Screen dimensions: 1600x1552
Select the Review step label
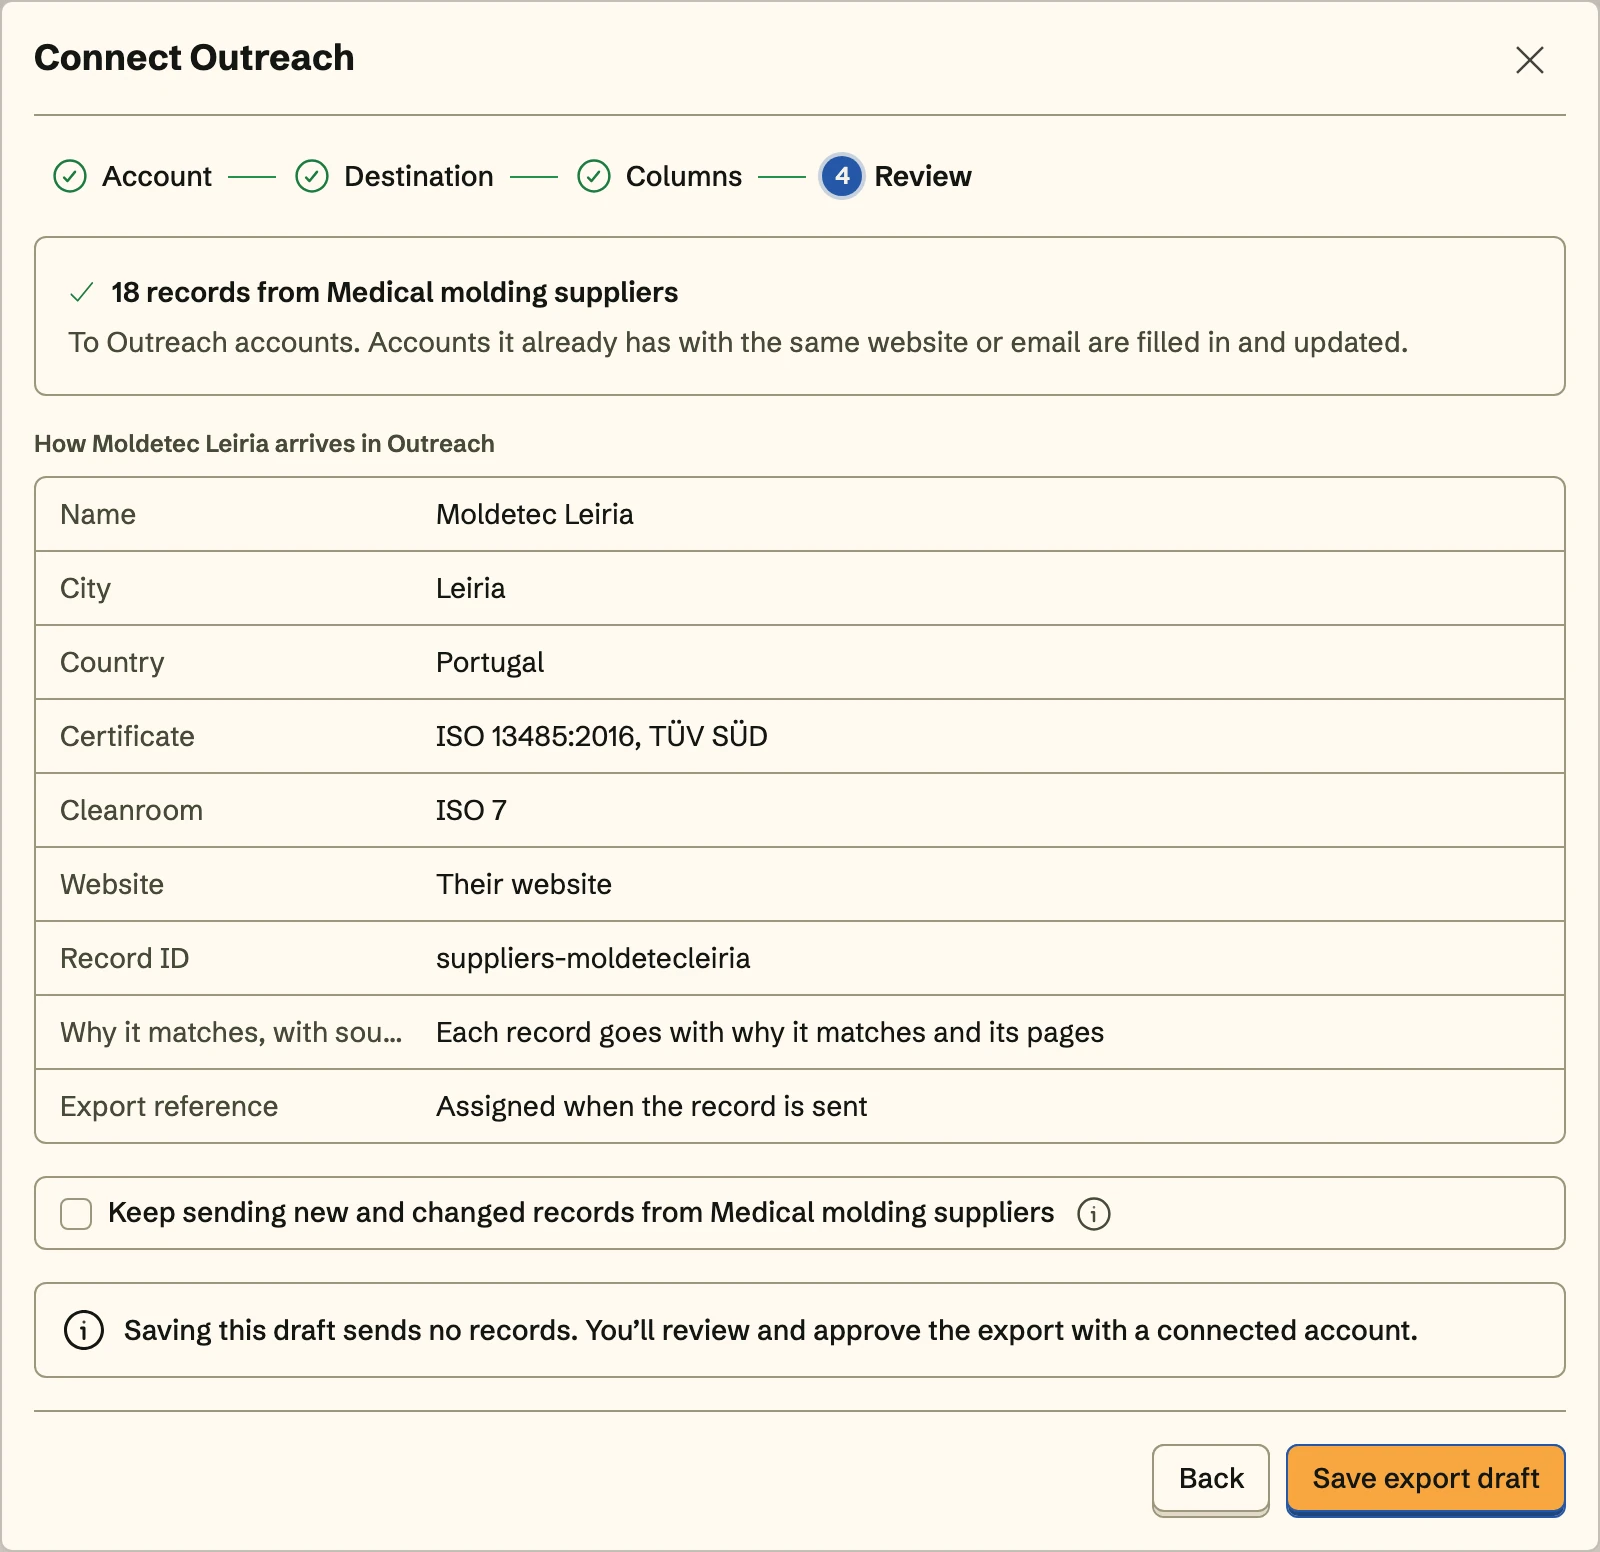(x=923, y=177)
